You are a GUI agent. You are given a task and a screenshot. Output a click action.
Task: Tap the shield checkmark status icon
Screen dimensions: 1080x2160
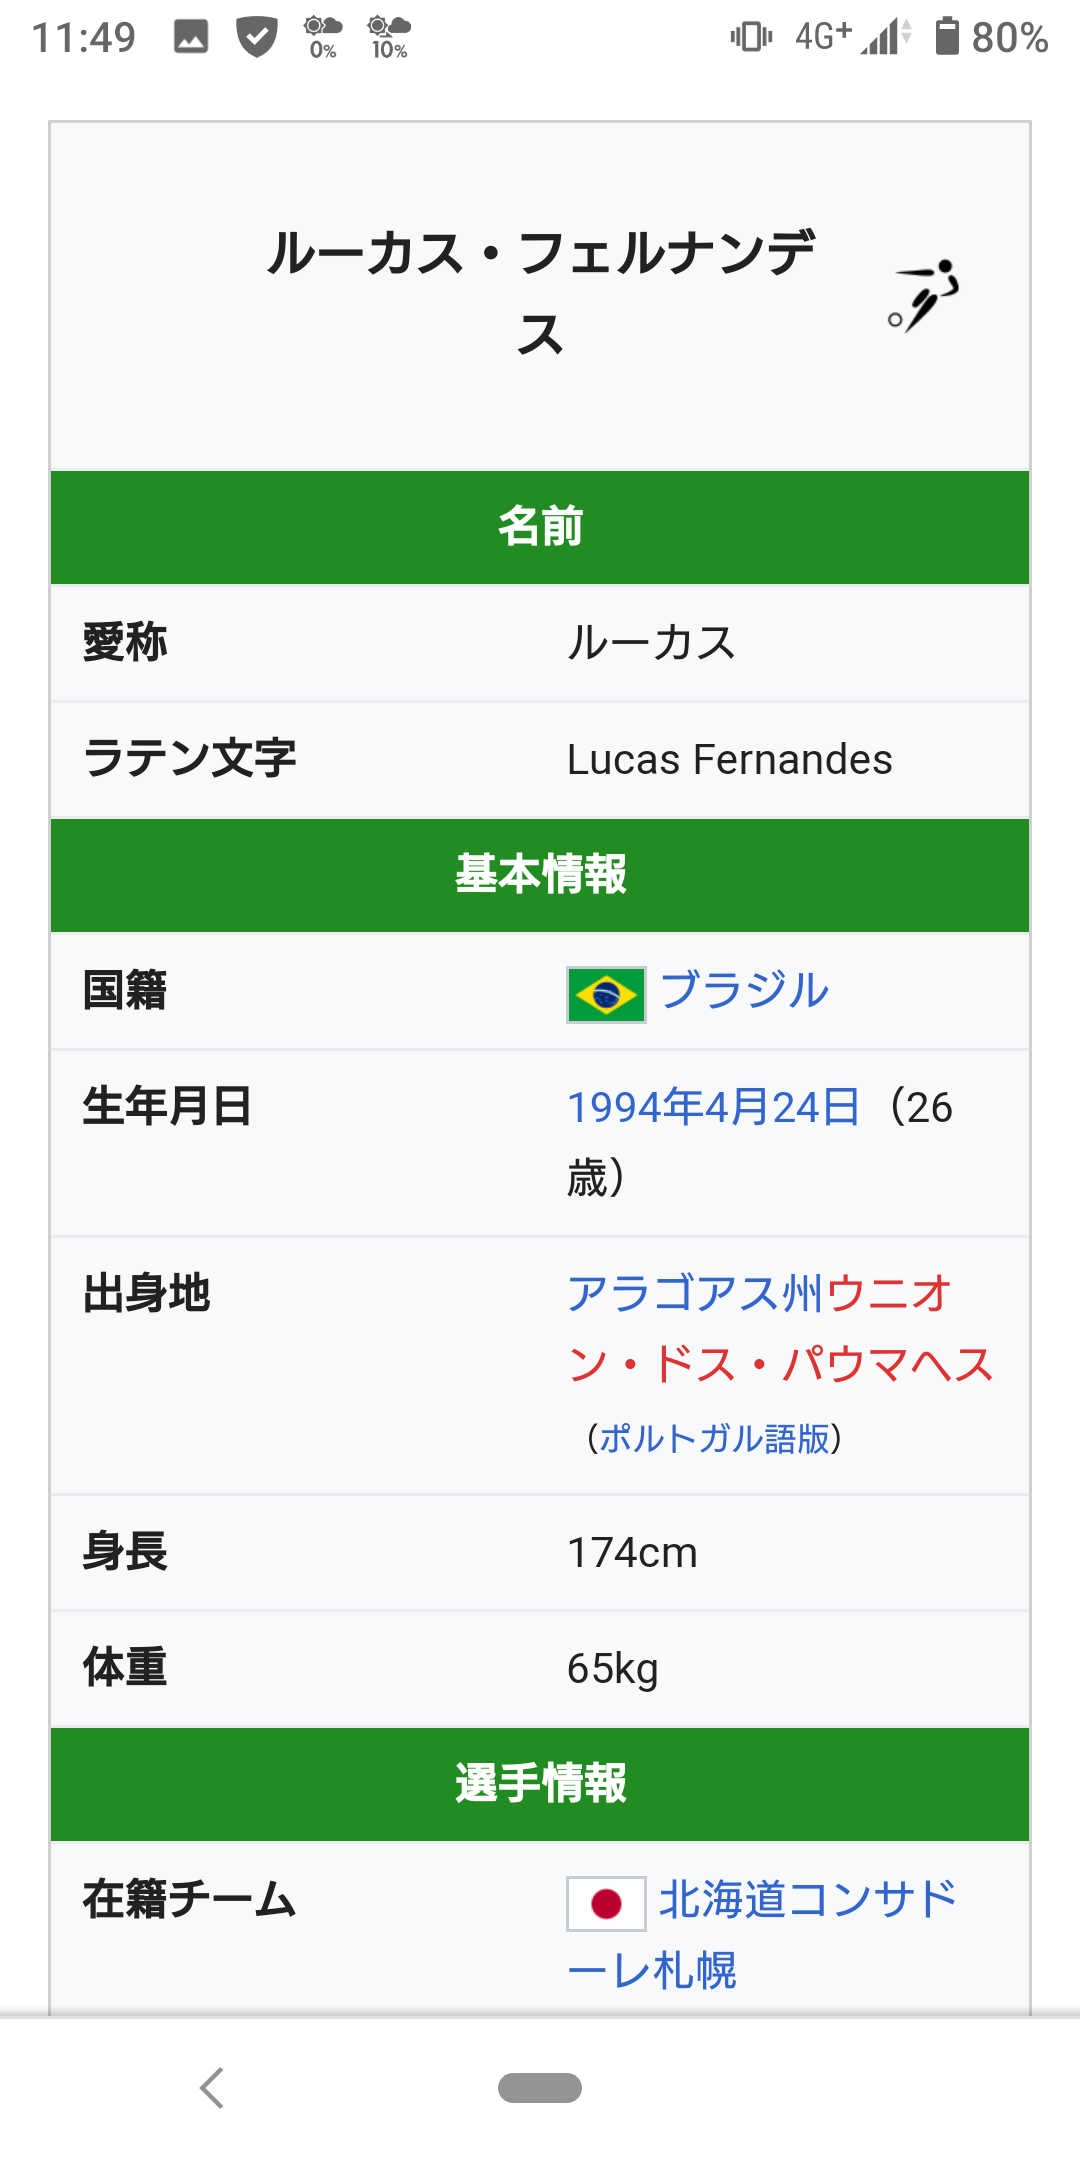257,37
